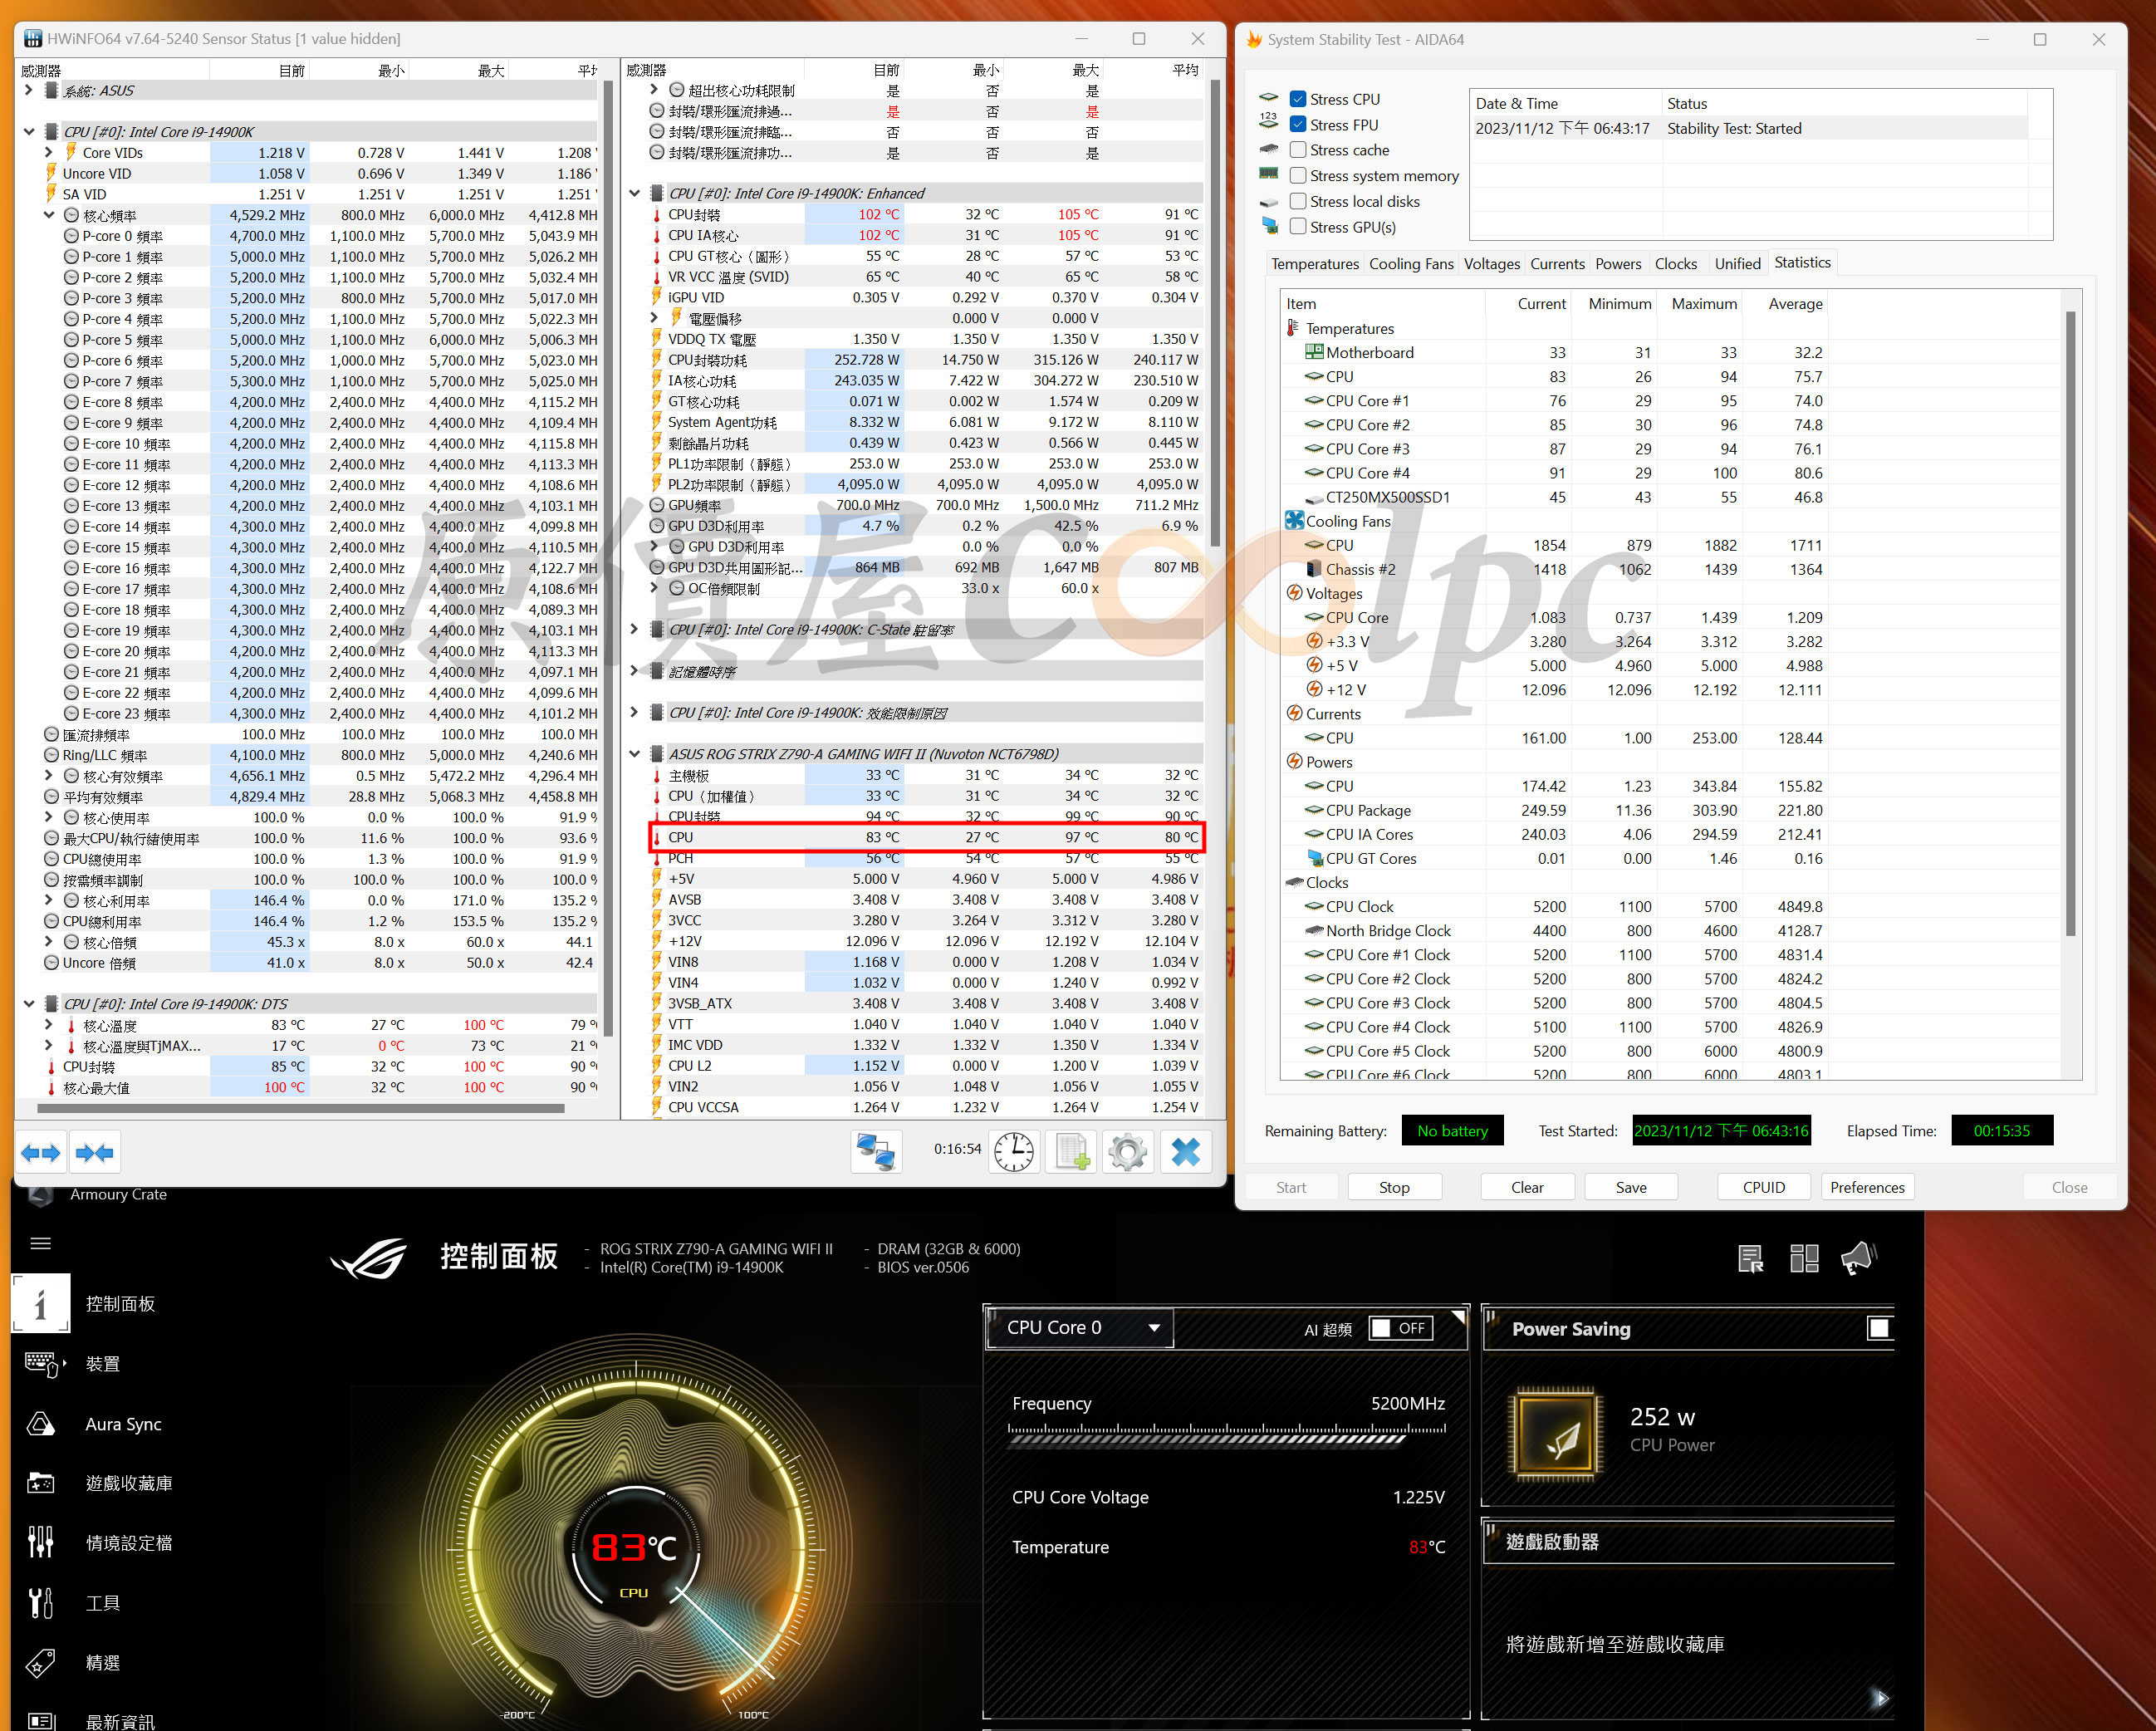The height and width of the screenshot is (1731, 2156).
Task: Click Armoury Crate list view icon
Action: point(1751,1259)
